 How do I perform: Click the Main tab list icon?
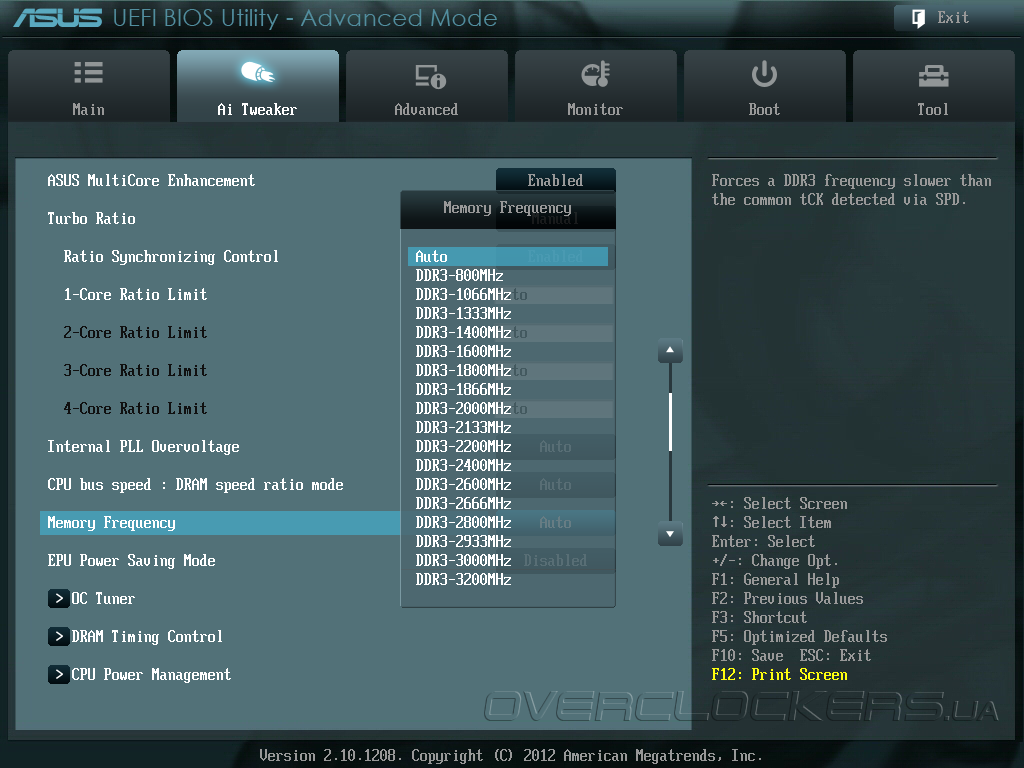point(88,72)
